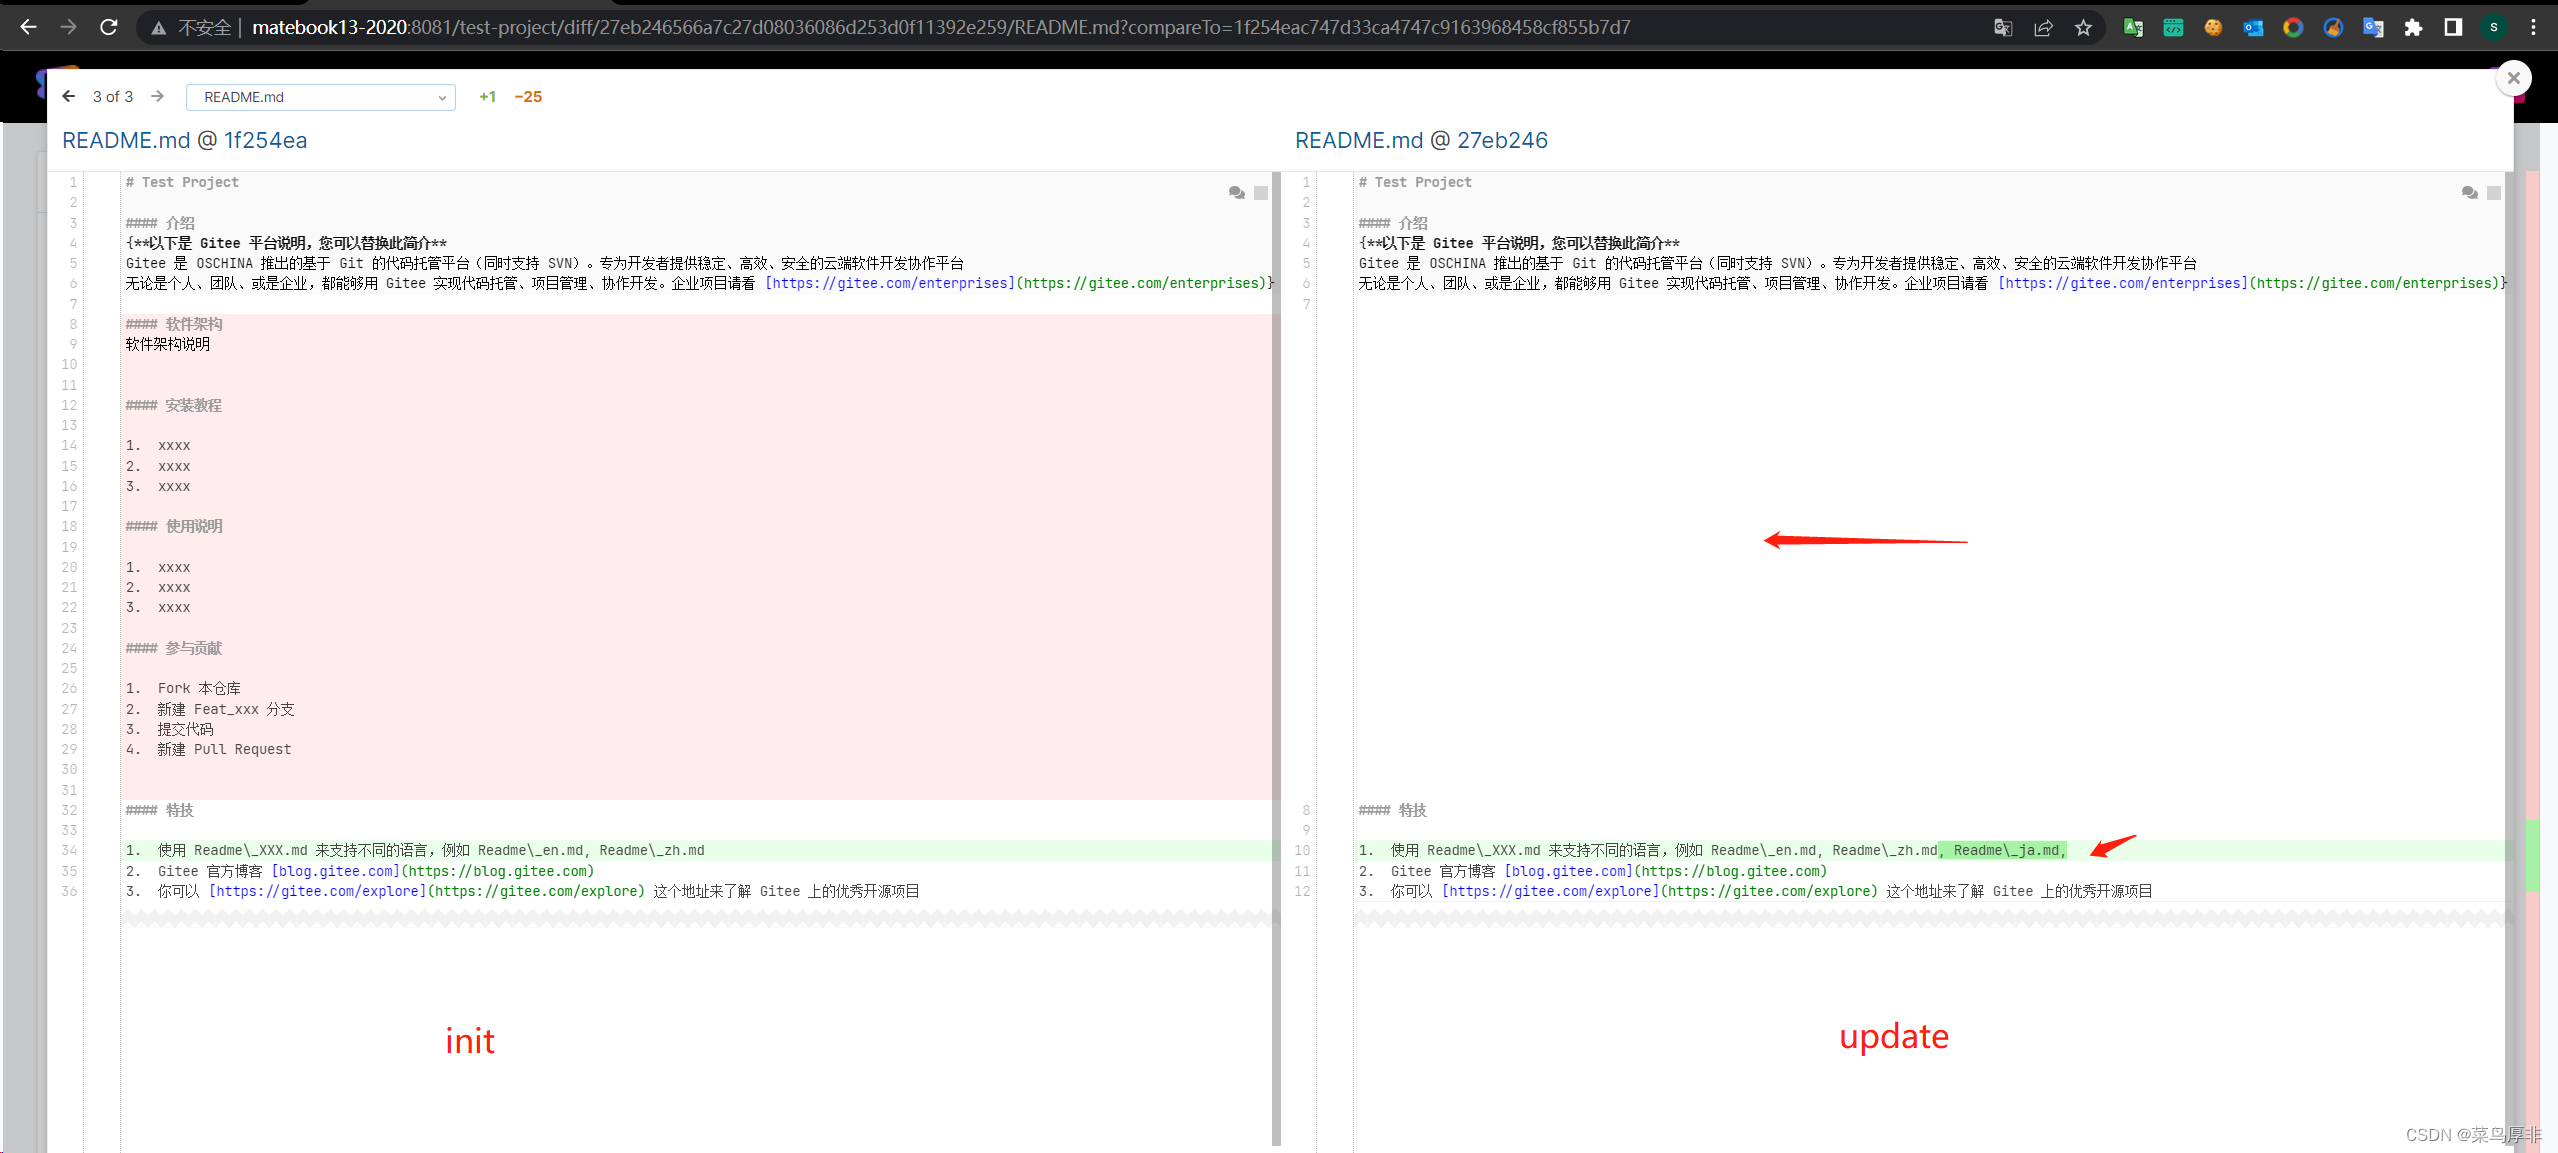
Task: Click comments icon on right diff pane
Action: [2469, 192]
